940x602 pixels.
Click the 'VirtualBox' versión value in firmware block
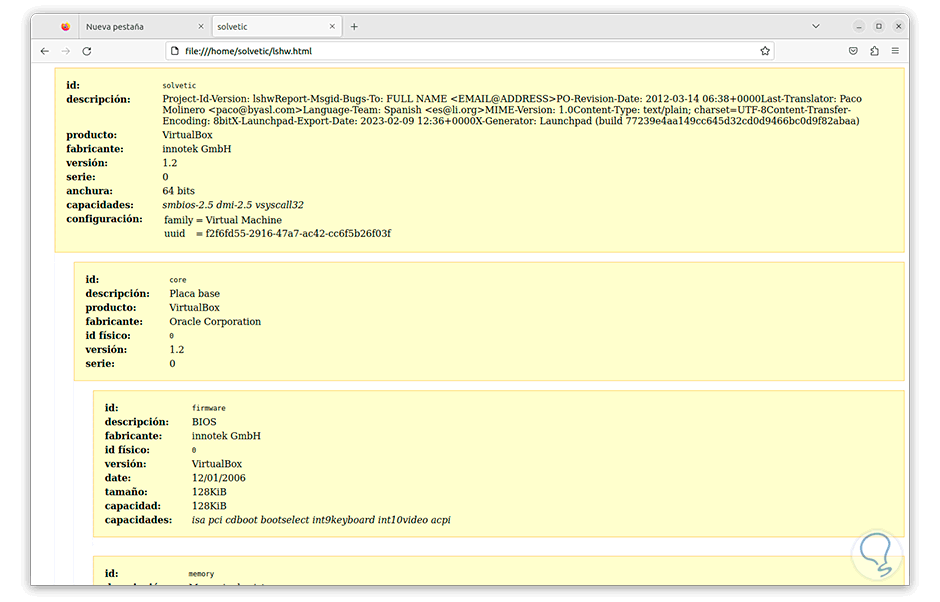pyautogui.click(x=216, y=464)
